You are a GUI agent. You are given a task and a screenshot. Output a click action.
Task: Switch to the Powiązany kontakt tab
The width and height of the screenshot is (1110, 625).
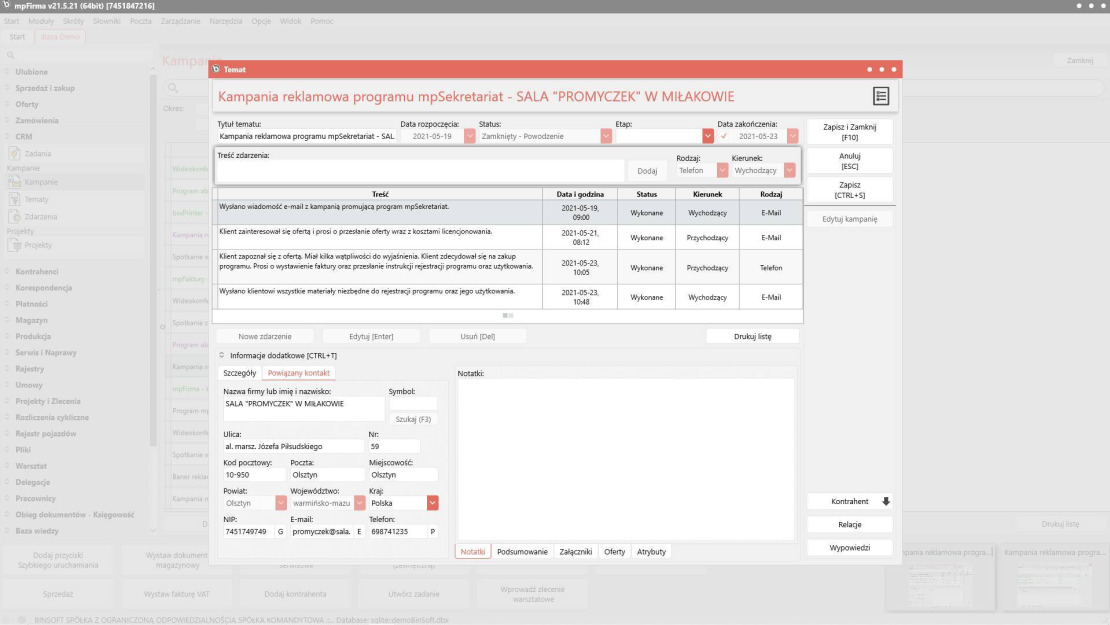299,373
